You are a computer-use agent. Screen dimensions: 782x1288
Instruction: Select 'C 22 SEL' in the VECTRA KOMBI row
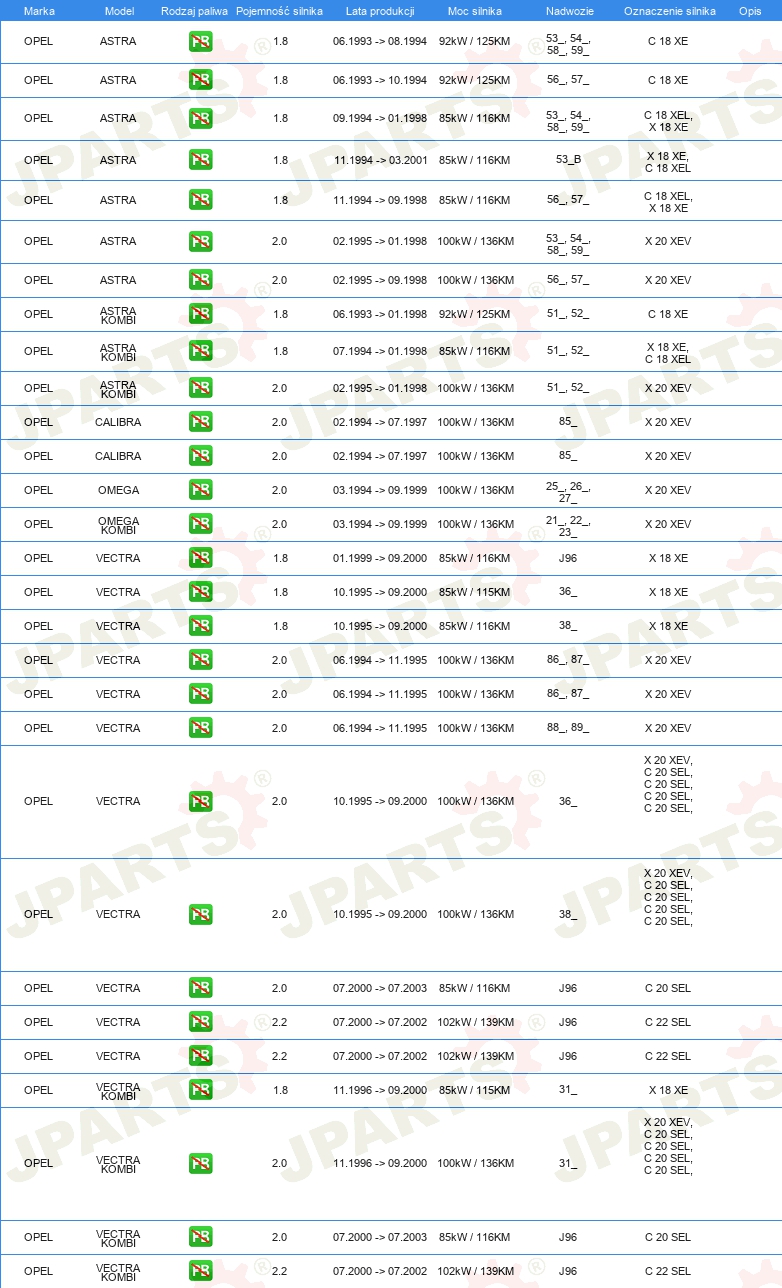click(667, 1271)
